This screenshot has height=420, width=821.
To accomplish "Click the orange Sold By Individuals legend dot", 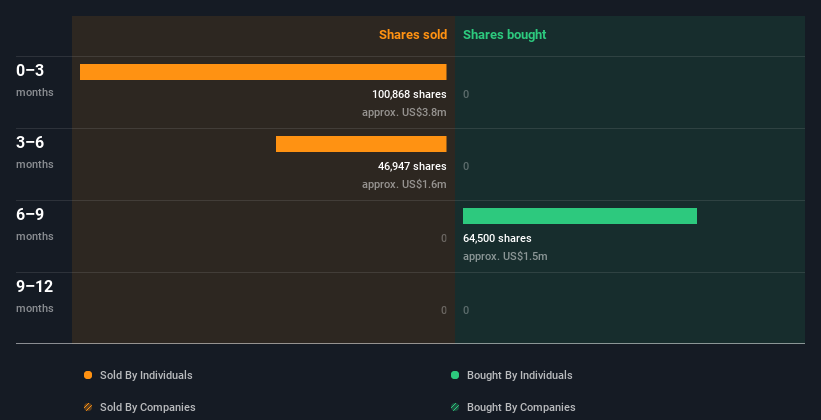I will point(88,375).
